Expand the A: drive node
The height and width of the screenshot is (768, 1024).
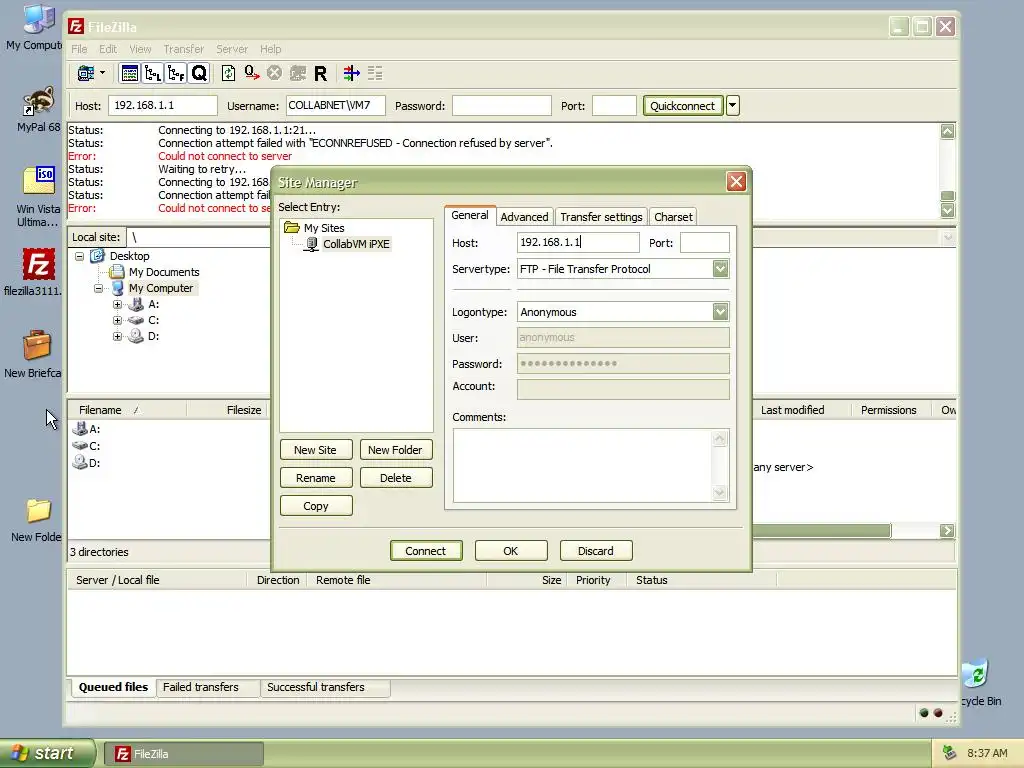[118, 304]
